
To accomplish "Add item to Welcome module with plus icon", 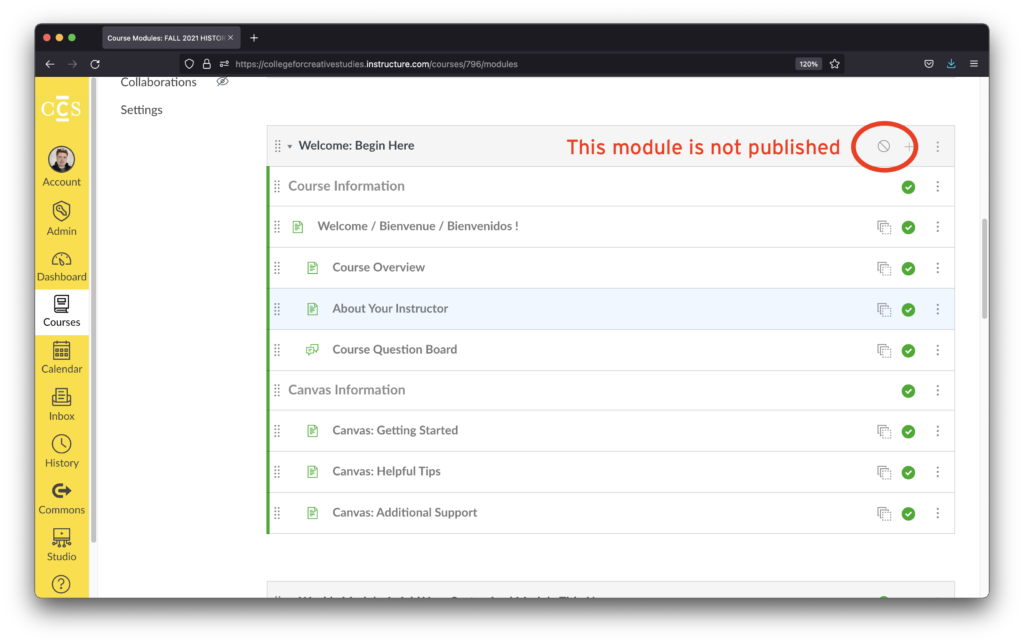I will (909, 147).
